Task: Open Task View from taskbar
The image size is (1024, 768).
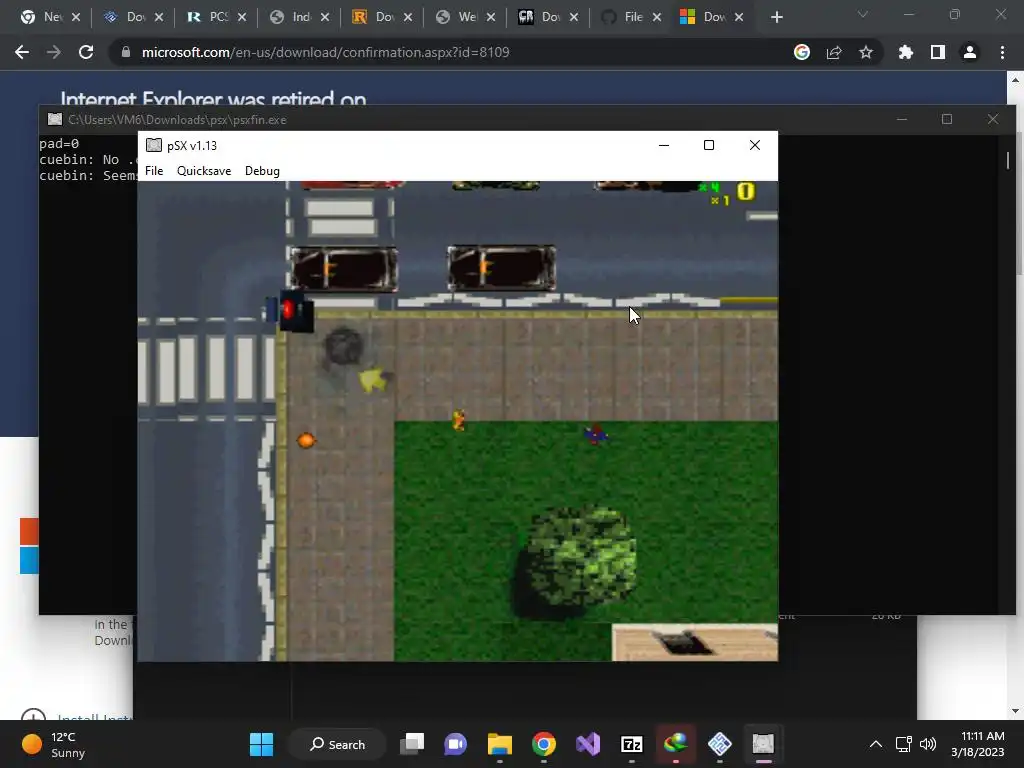Action: pyautogui.click(x=412, y=744)
